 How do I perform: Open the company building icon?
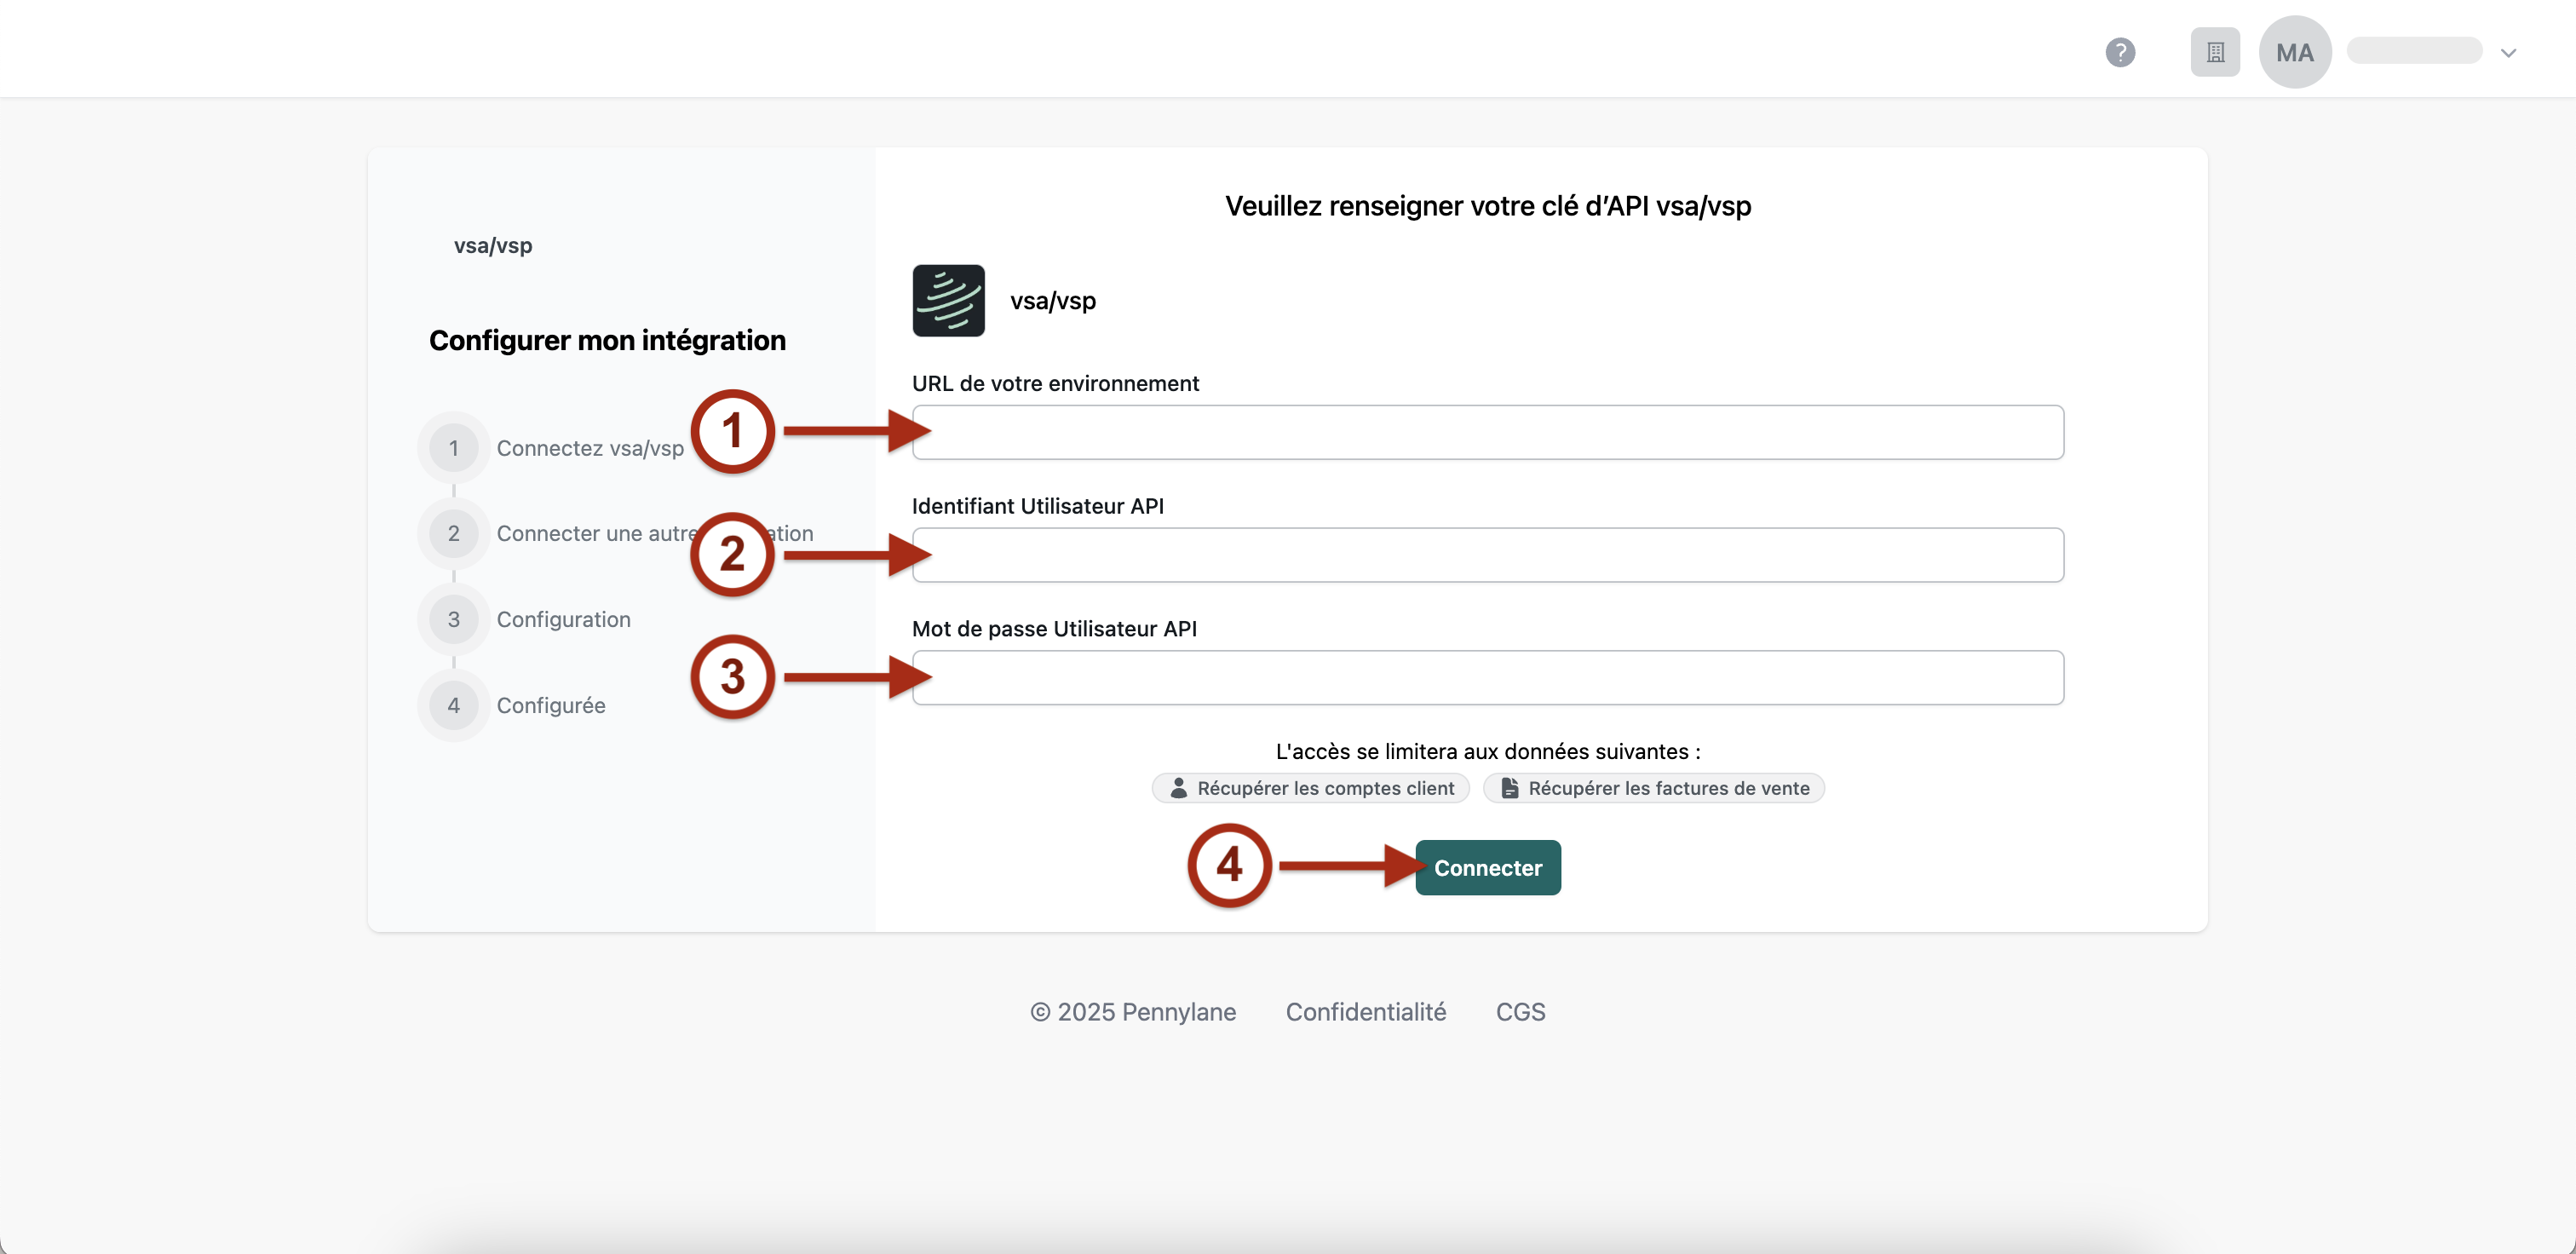tap(2214, 52)
